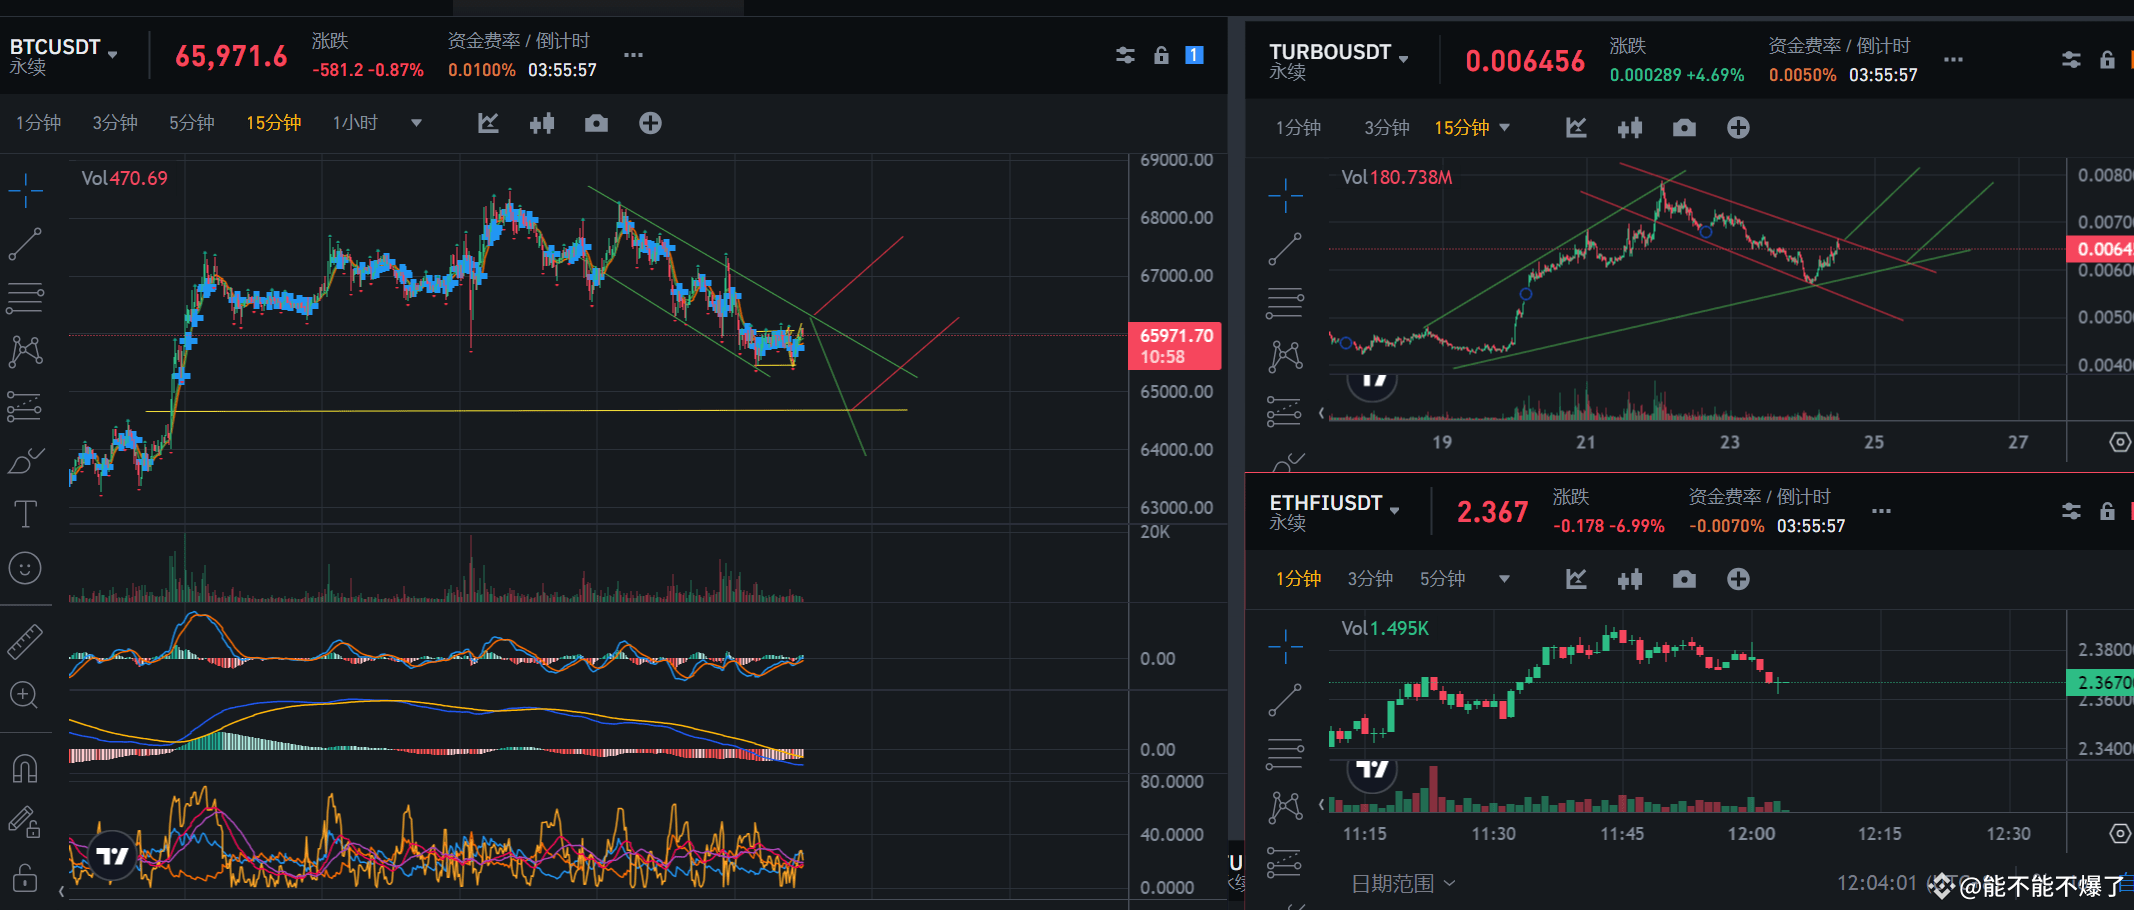Viewport: 2134px width, 910px height.
Task: Open TURBOUSDT chart axis settings gear
Action: click(x=2120, y=442)
